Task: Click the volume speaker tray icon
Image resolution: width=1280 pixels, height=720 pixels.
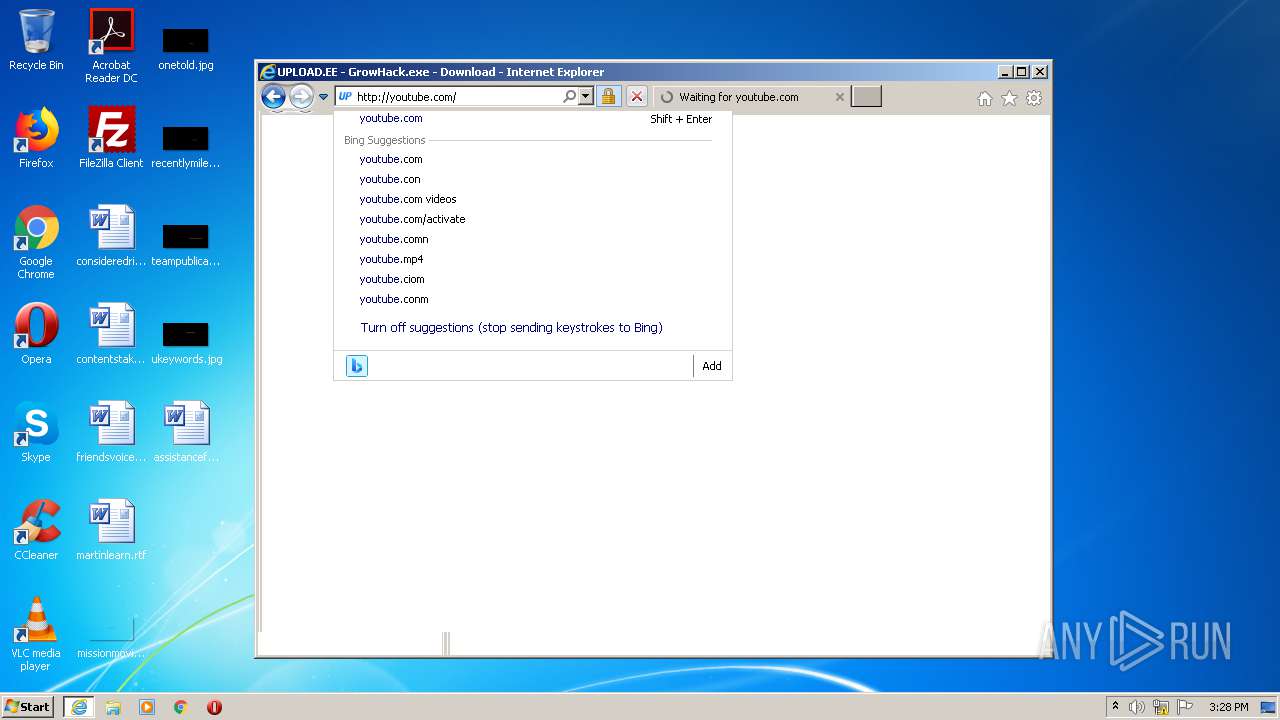Action: pyautogui.click(x=1137, y=707)
